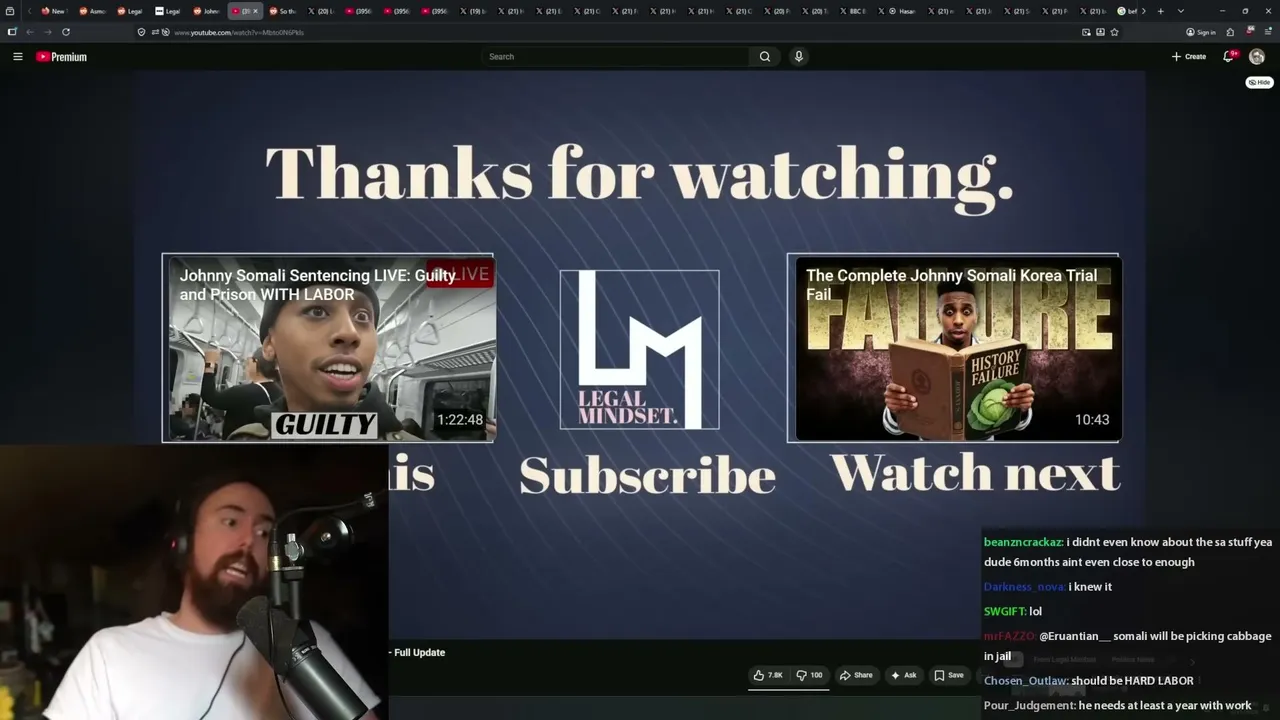Image resolution: width=1280 pixels, height=720 pixels.
Task: Open the notifications bell
Action: pos(1228,57)
